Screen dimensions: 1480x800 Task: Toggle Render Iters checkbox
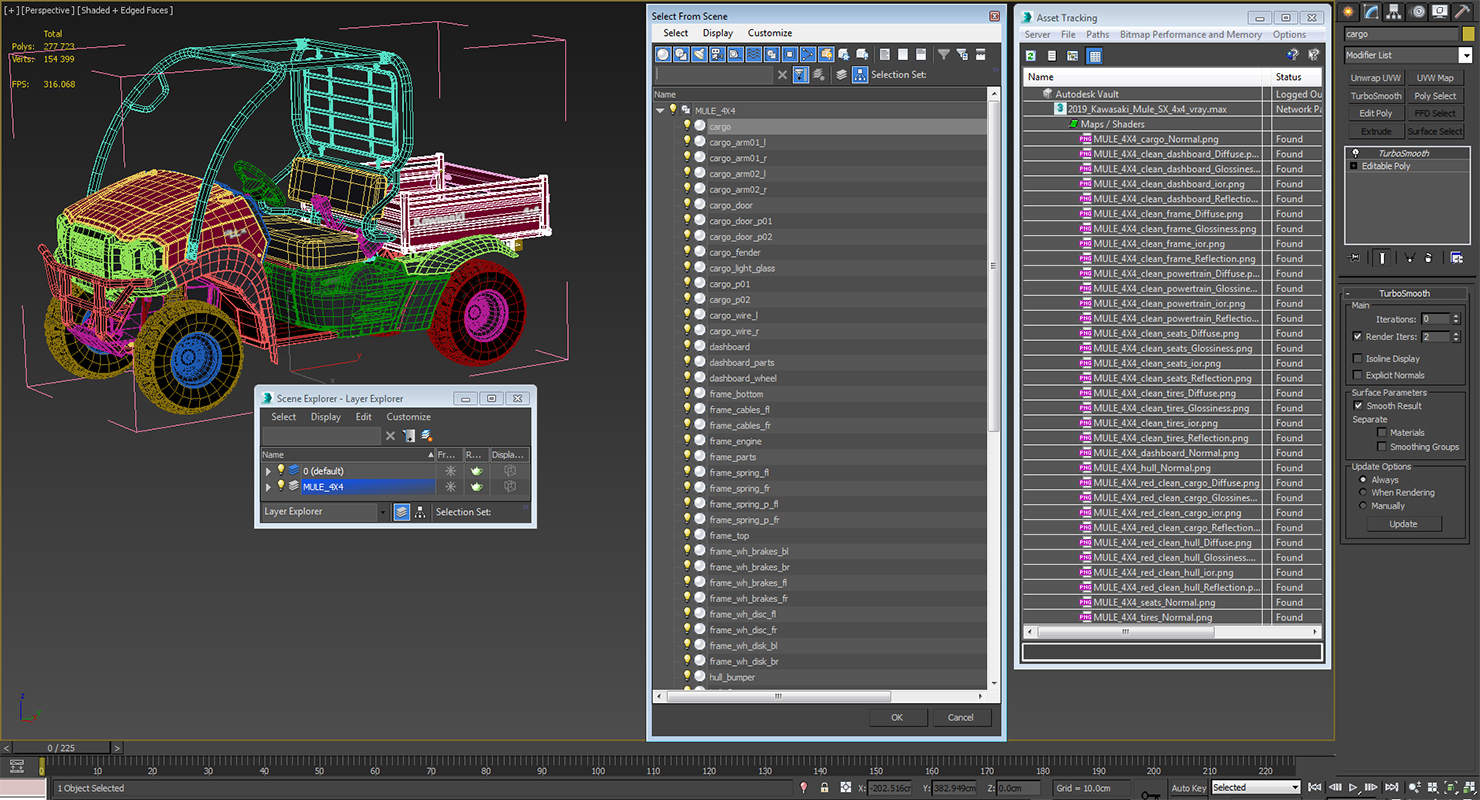pyautogui.click(x=1357, y=337)
